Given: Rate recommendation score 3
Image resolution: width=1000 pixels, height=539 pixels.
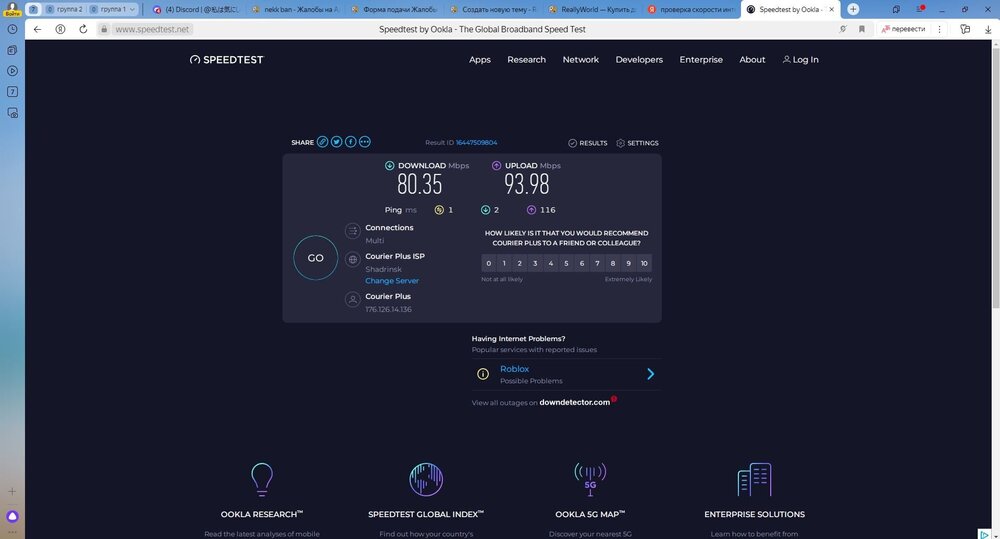Looking at the screenshot, I should pyautogui.click(x=535, y=263).
